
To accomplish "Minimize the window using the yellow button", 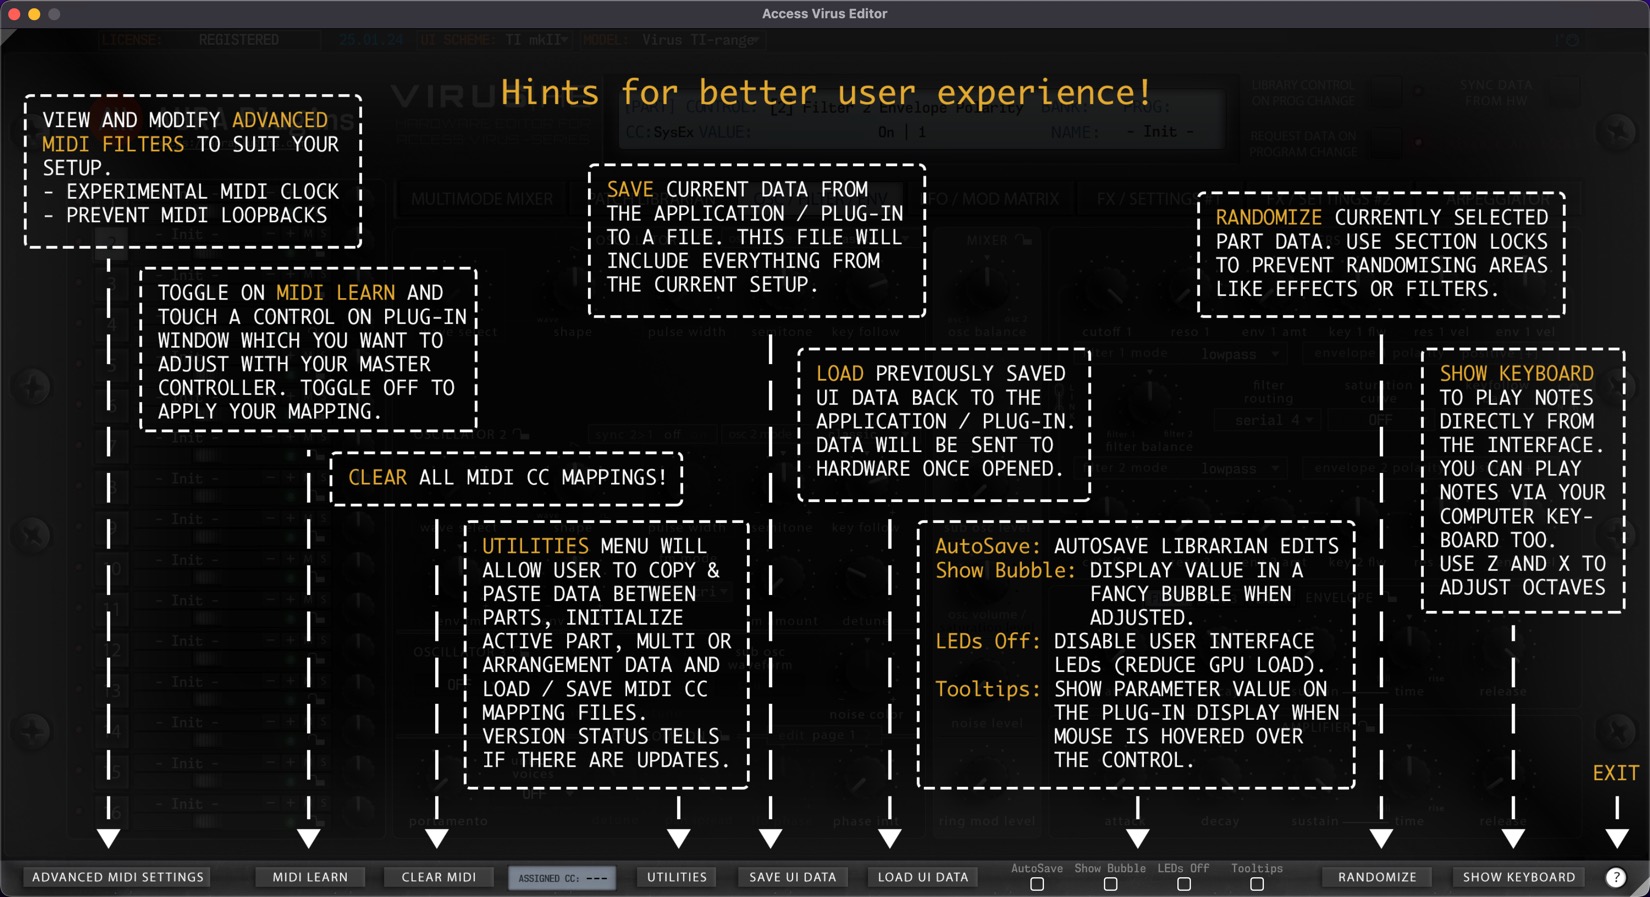I will coord(34,14).
